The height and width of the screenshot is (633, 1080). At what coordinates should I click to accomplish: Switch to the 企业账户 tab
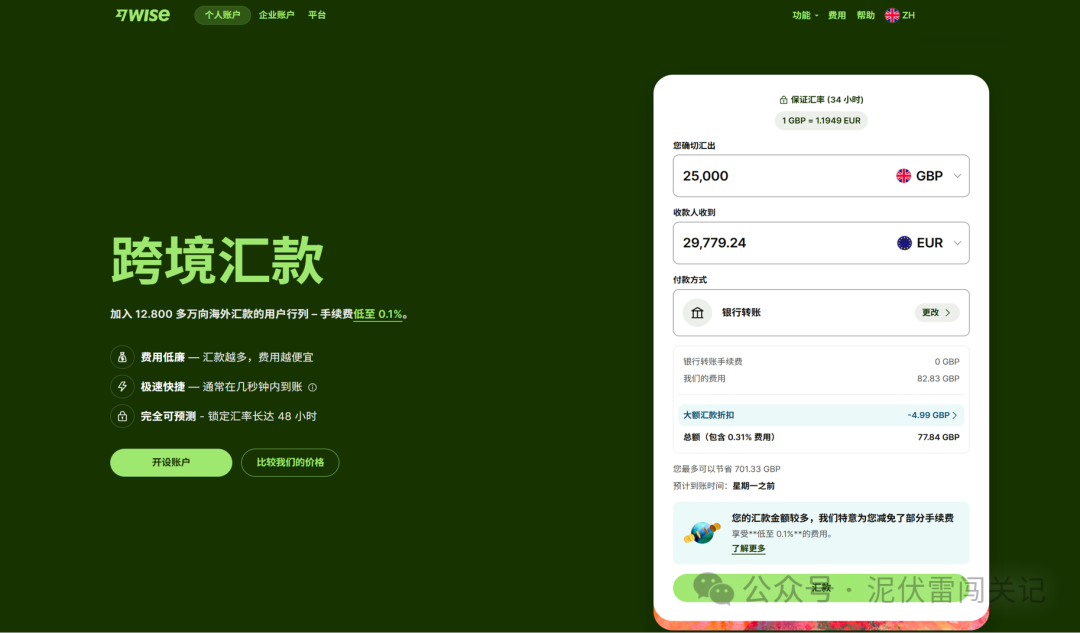(277, 14)
